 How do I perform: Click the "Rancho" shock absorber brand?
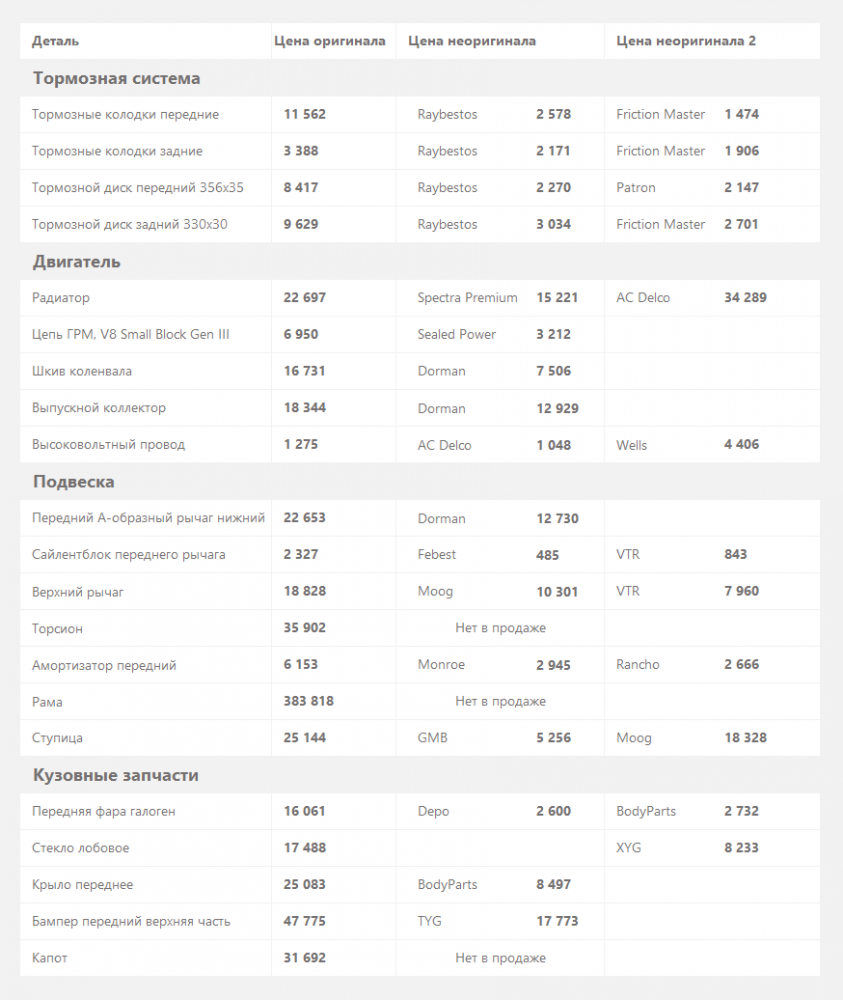pos(638,665)
